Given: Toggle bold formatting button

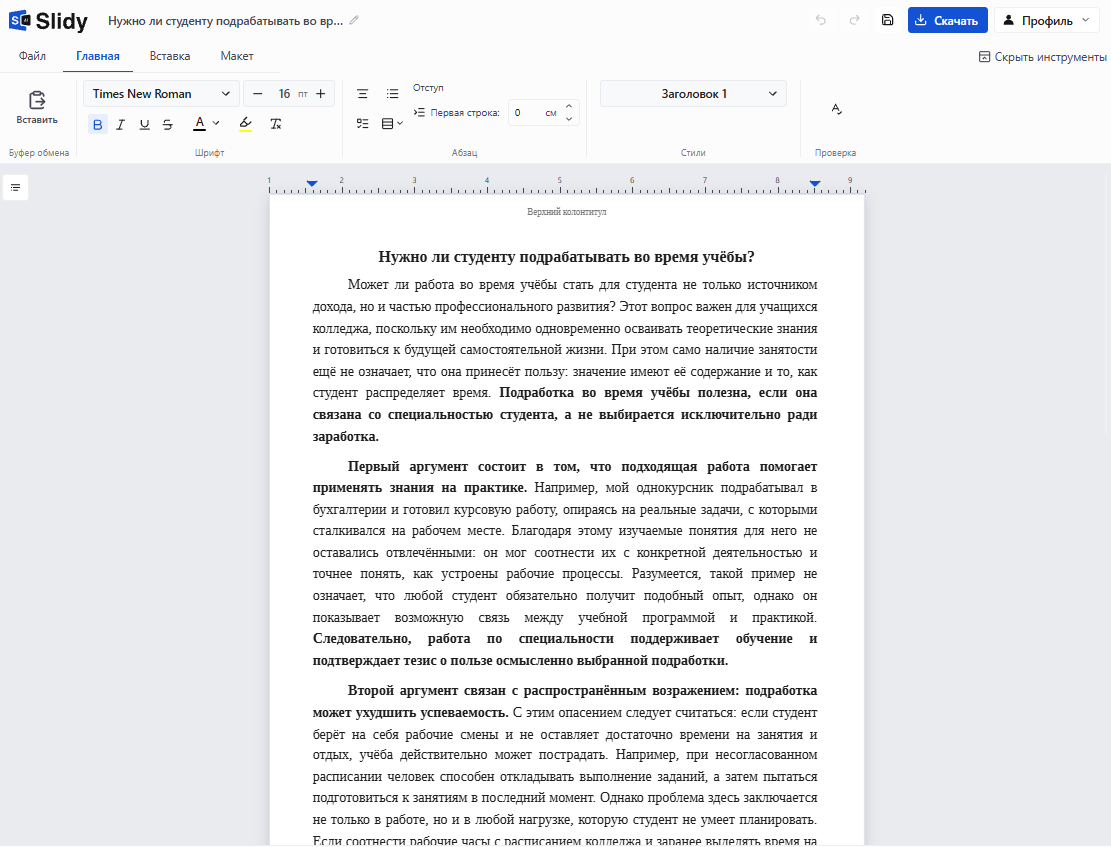Looking at the screenshot, I should click(98, 125).
